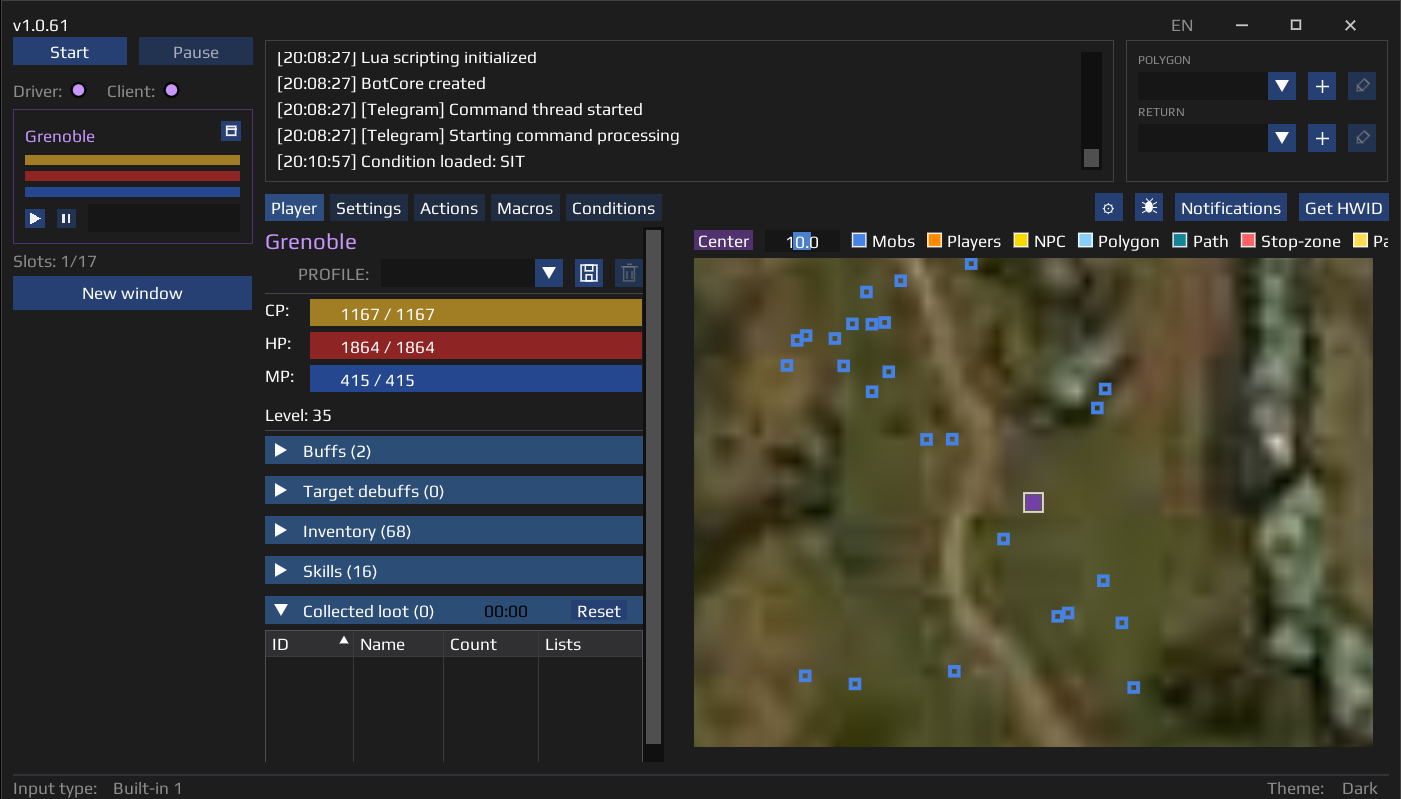Save the current profile with floppy icon
The image size is (1401, 799).
[x=589, y=273]
